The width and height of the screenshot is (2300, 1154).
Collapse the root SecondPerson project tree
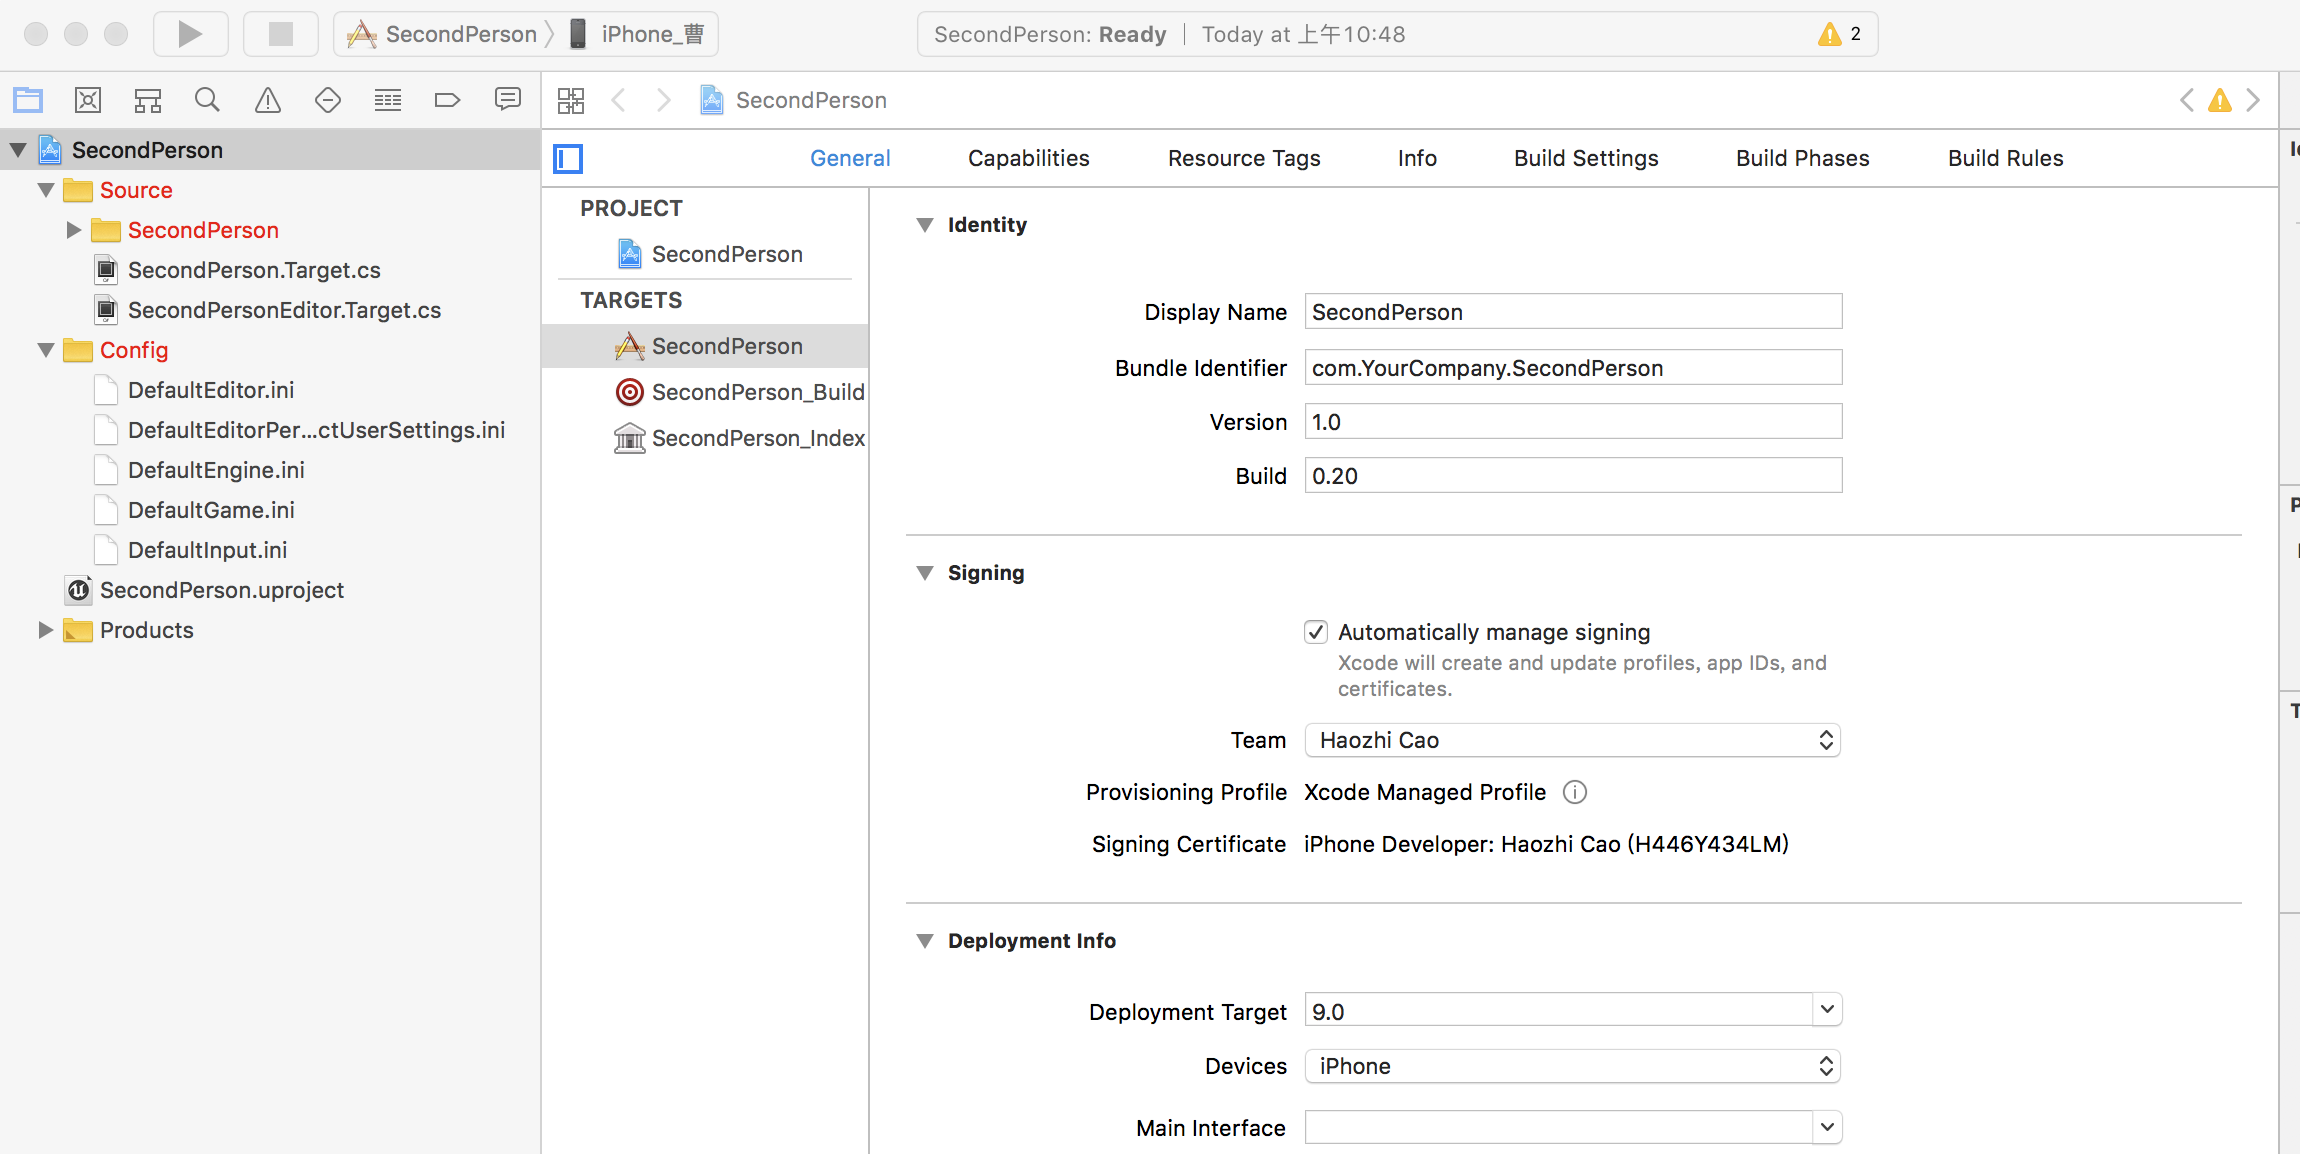18,150
